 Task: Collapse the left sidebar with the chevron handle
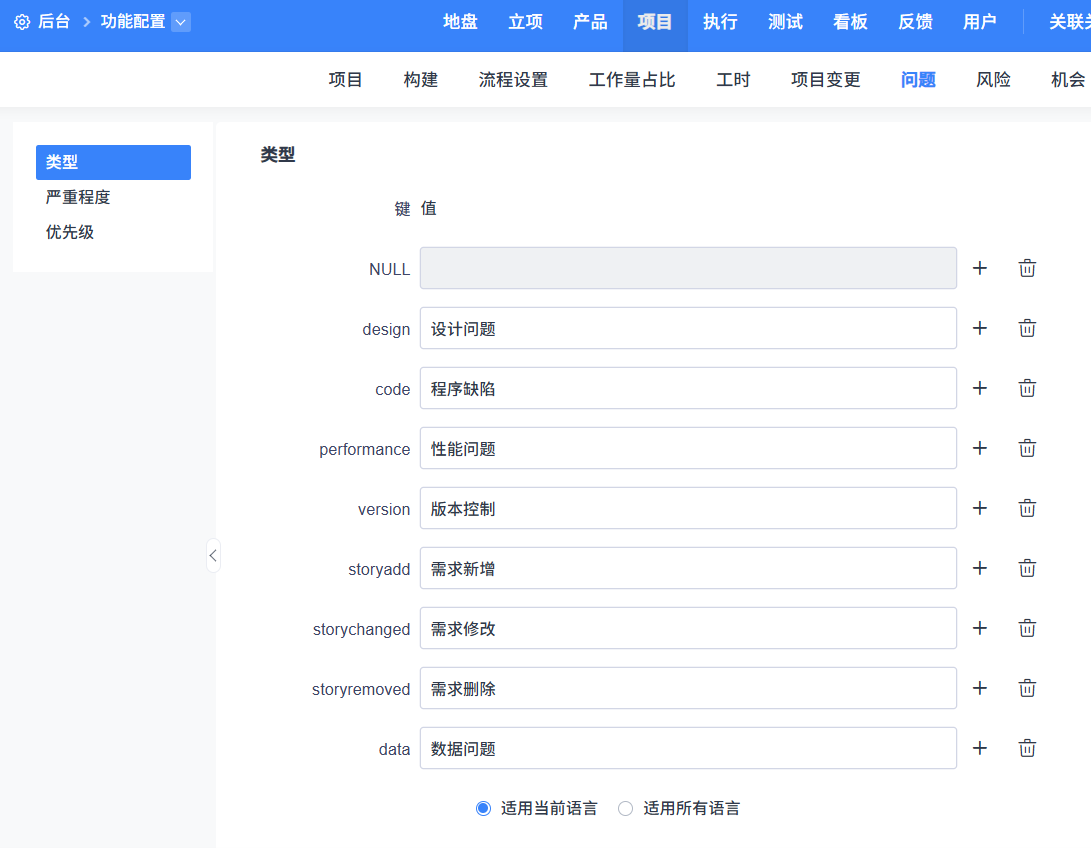click(213, 555)
